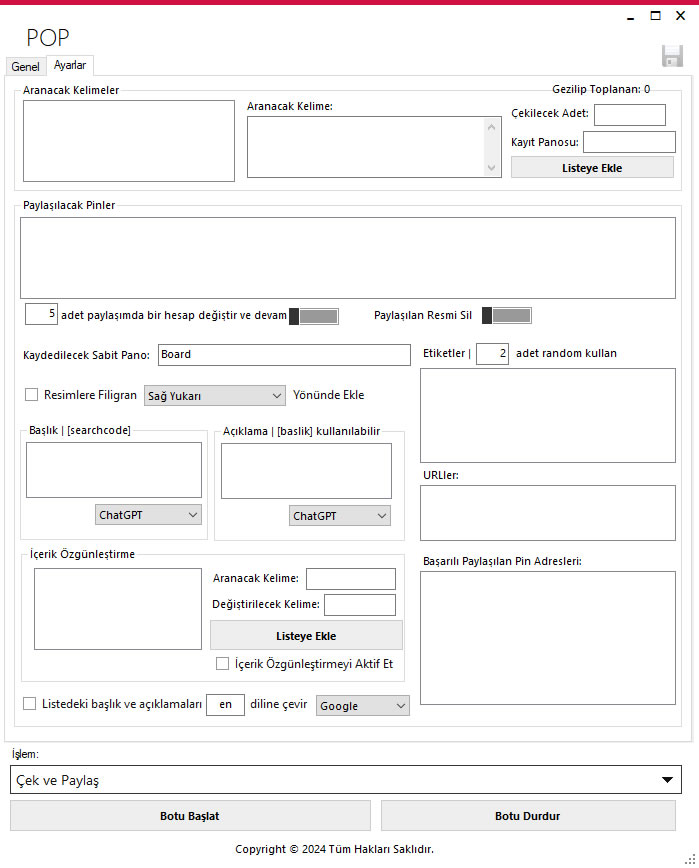699x868 pixels.
Task: Click scroll up arrow in Aranacak Kelime box
Action: (x=491, y=127)
